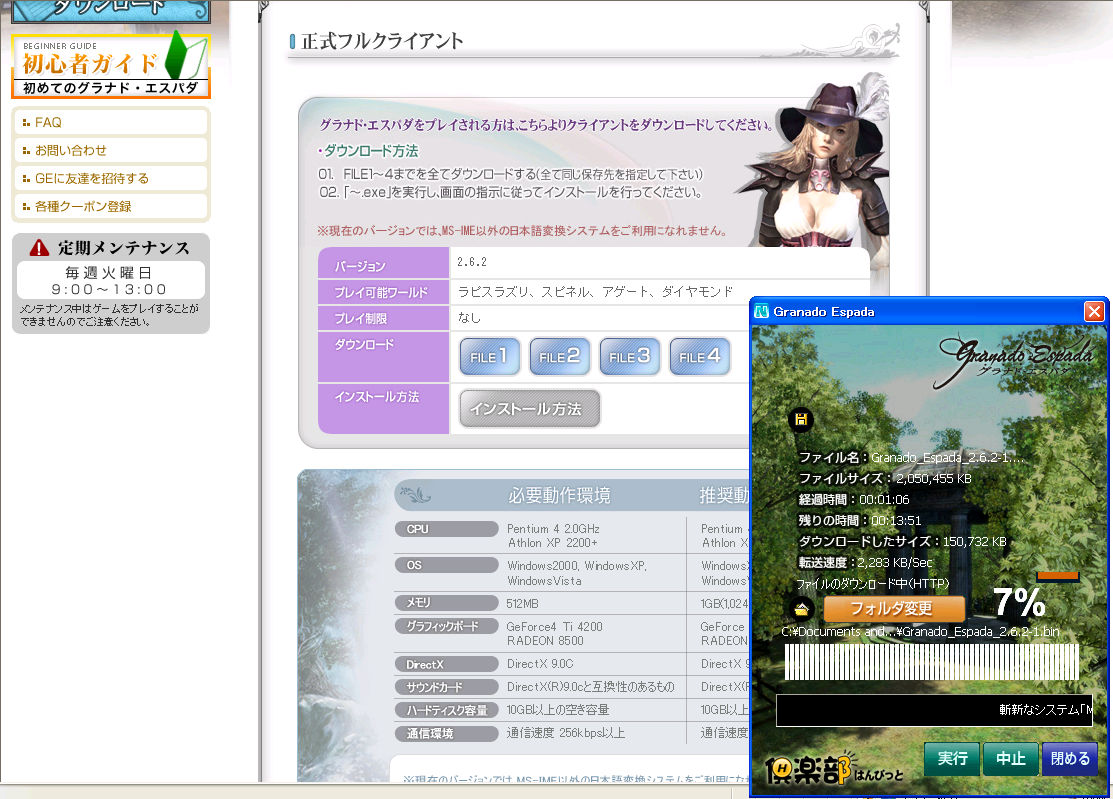Close the Granado Espada downloader window
Screen dimensions: 1113x799
[1094, 311]
